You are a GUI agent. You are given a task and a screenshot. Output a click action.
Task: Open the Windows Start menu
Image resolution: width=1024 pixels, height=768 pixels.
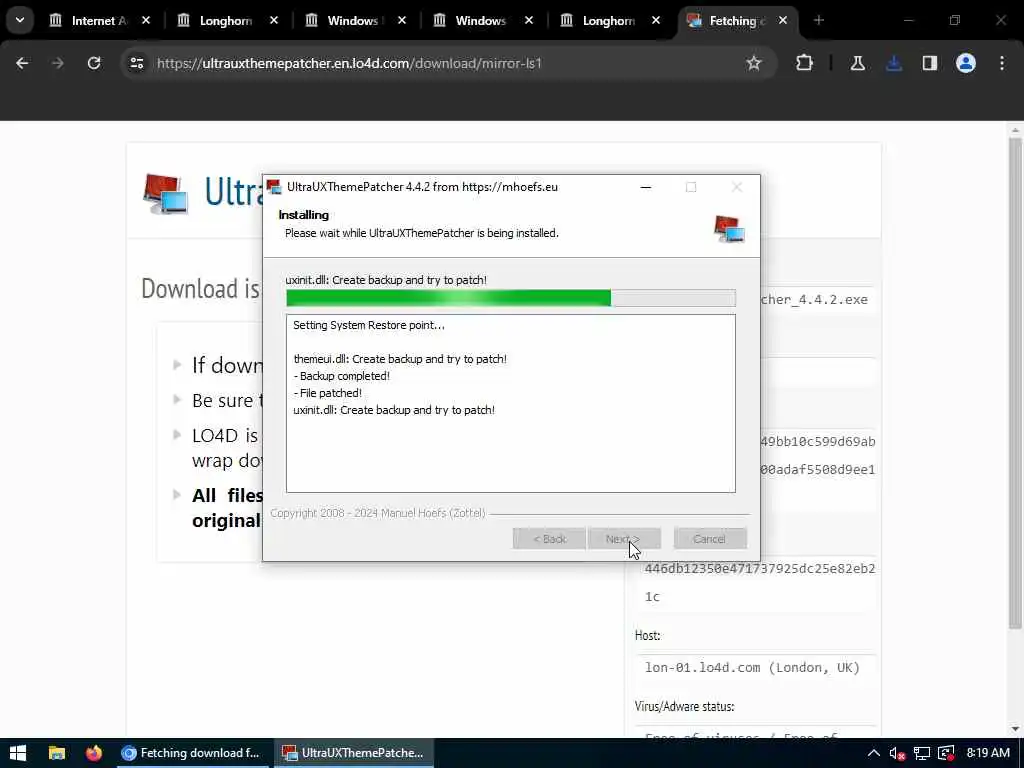18,753
